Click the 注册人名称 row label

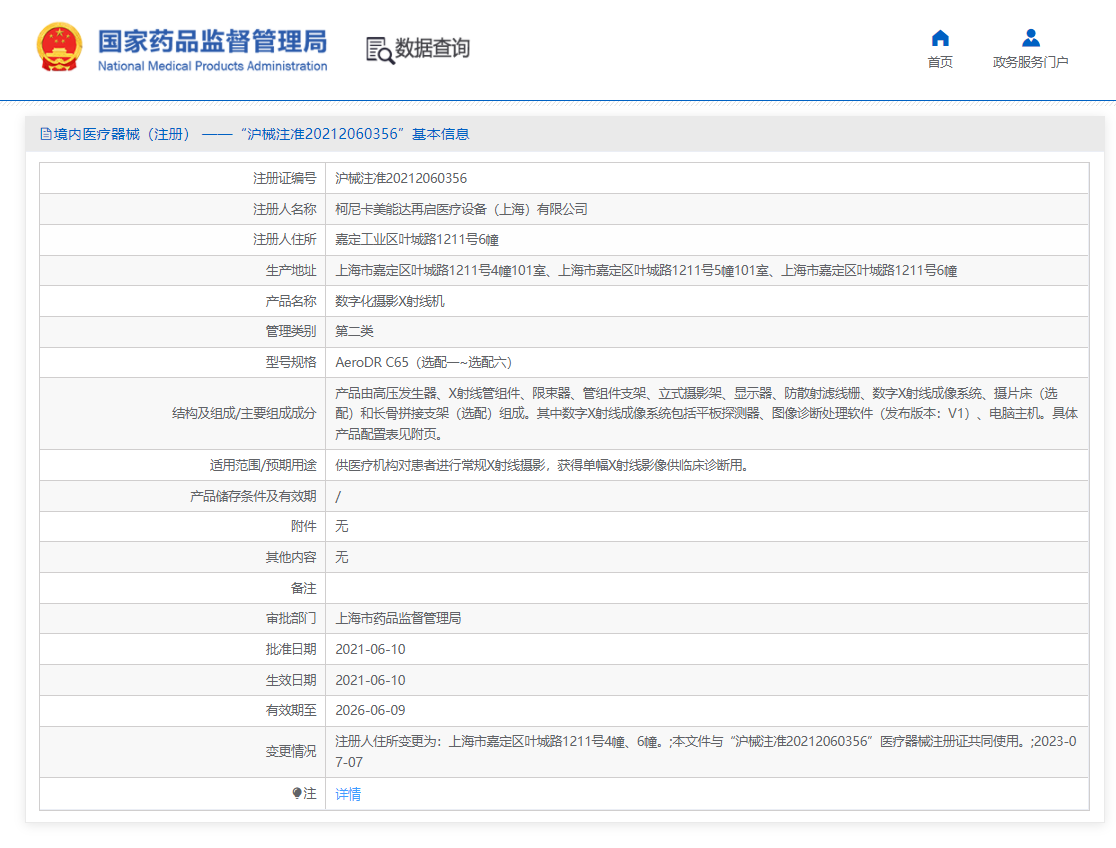click(285, 209)
